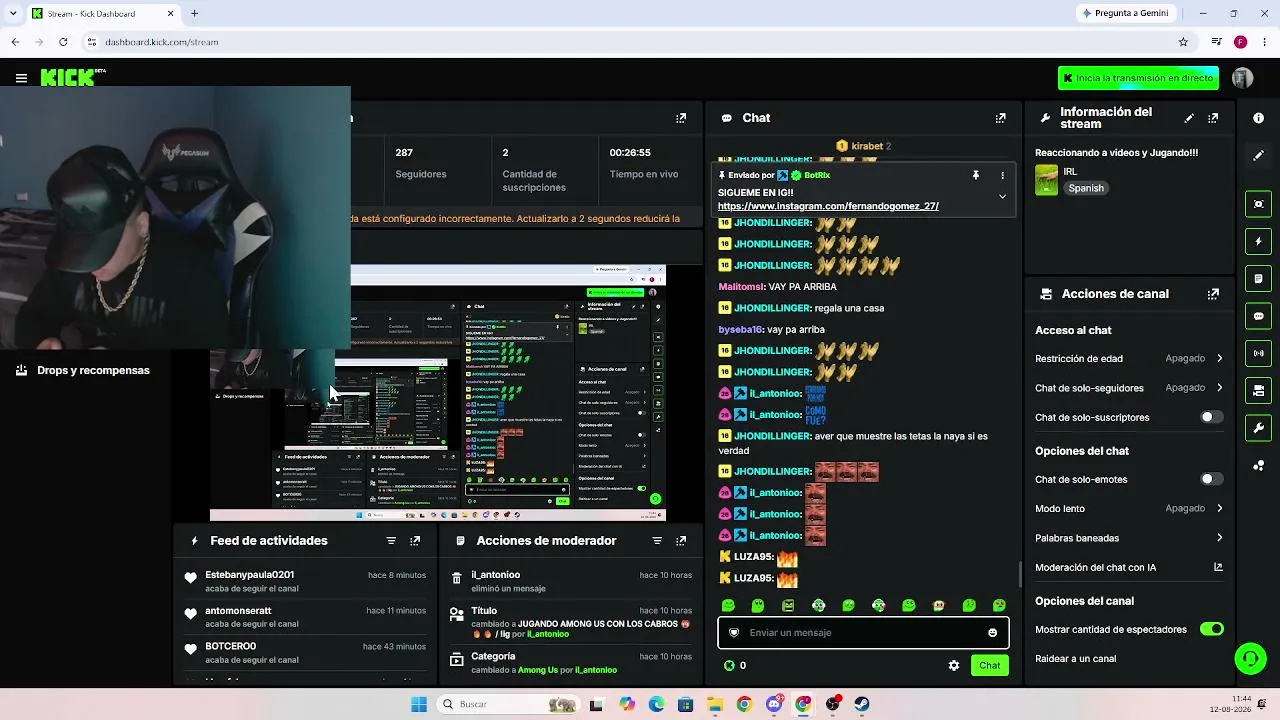Pop out the Acciones de canal panel

[x=1213, y=294]
